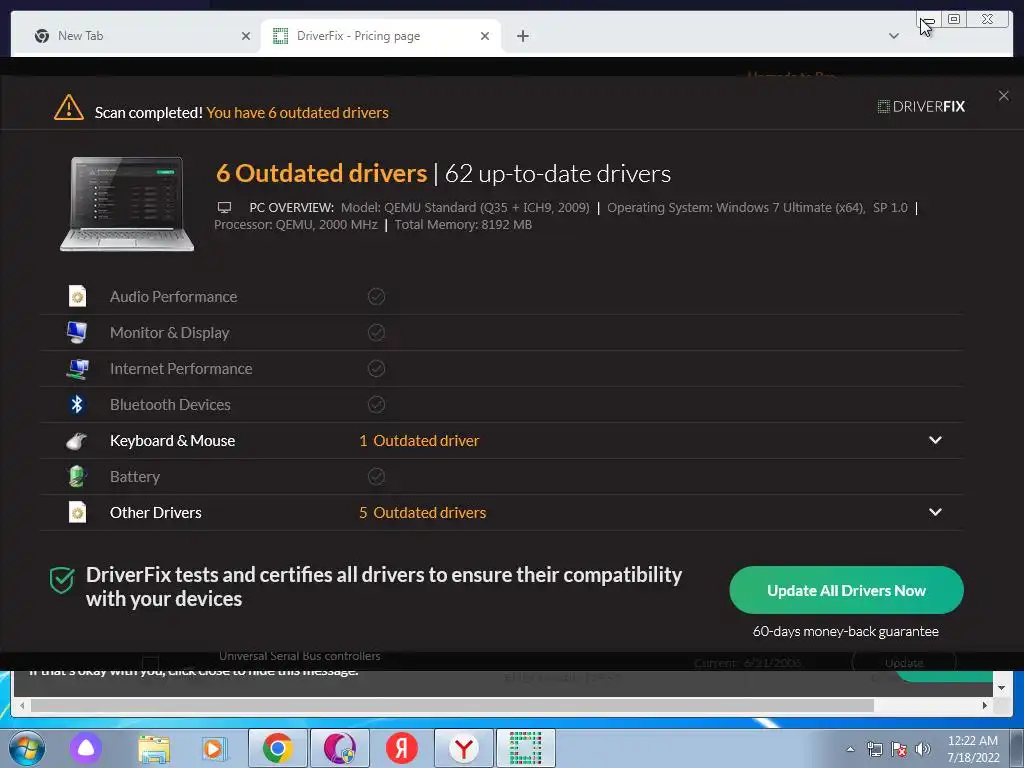Viewport: 1024px width, 768px height.
Task: Open the Windows Start menu
Action: [26, 748]
